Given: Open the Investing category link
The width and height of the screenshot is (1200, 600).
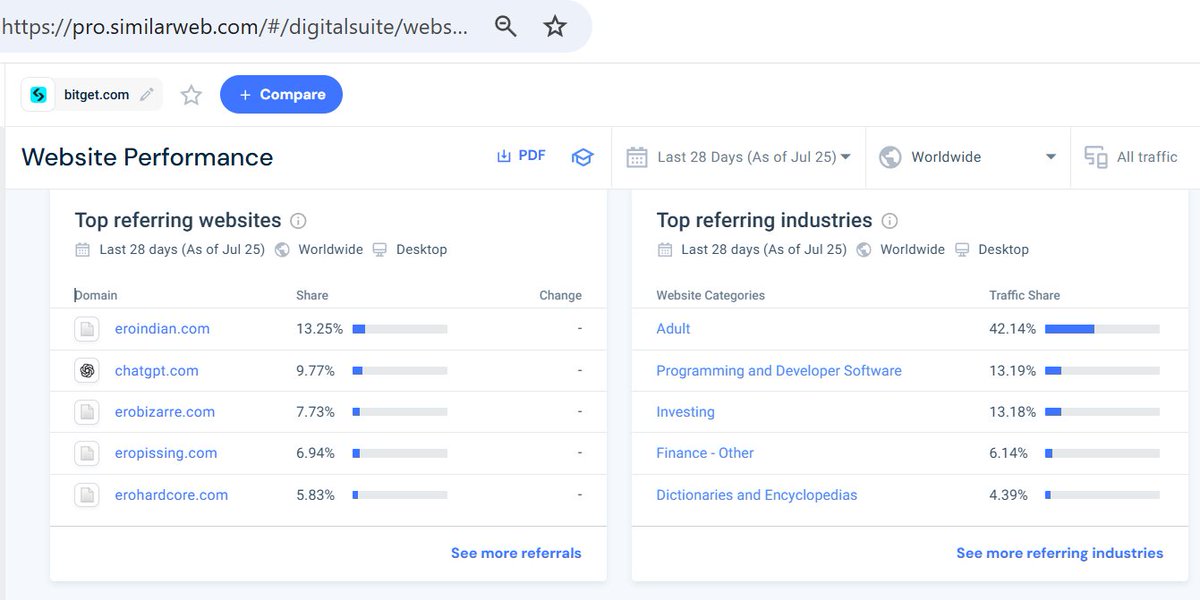Looking at the screenshot, I should (685, 412).
